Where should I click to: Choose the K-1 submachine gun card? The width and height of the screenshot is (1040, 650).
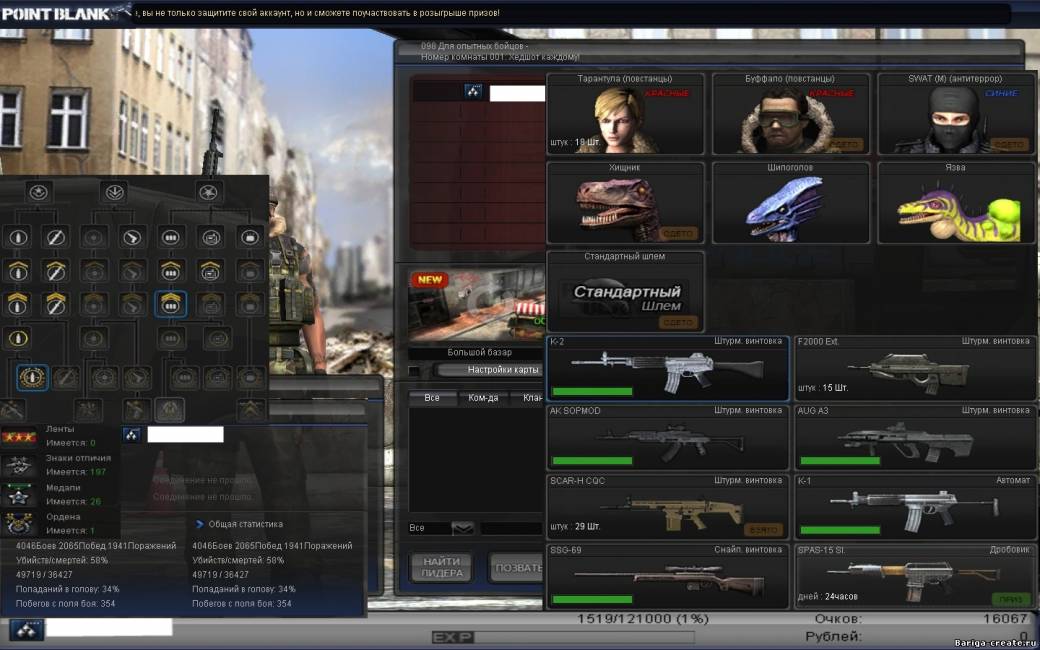pos(915,507)
